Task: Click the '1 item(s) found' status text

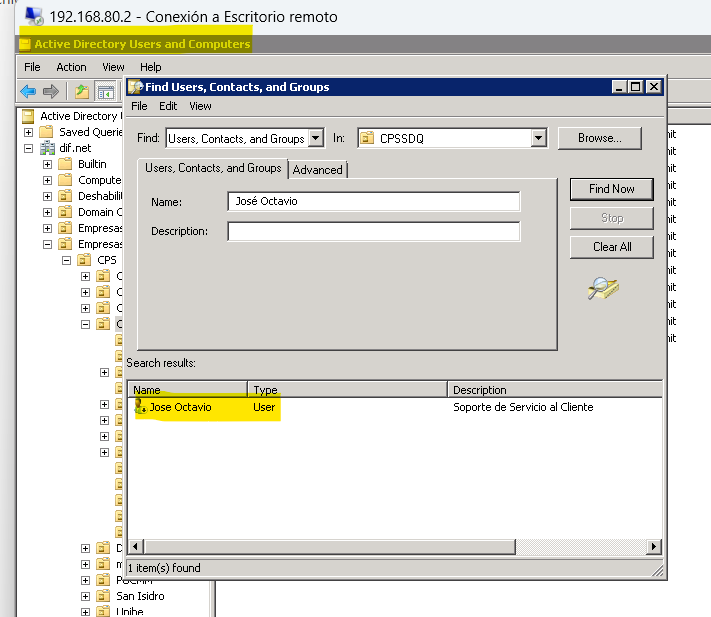Action: pyautogui.click(x=164, y=568)
